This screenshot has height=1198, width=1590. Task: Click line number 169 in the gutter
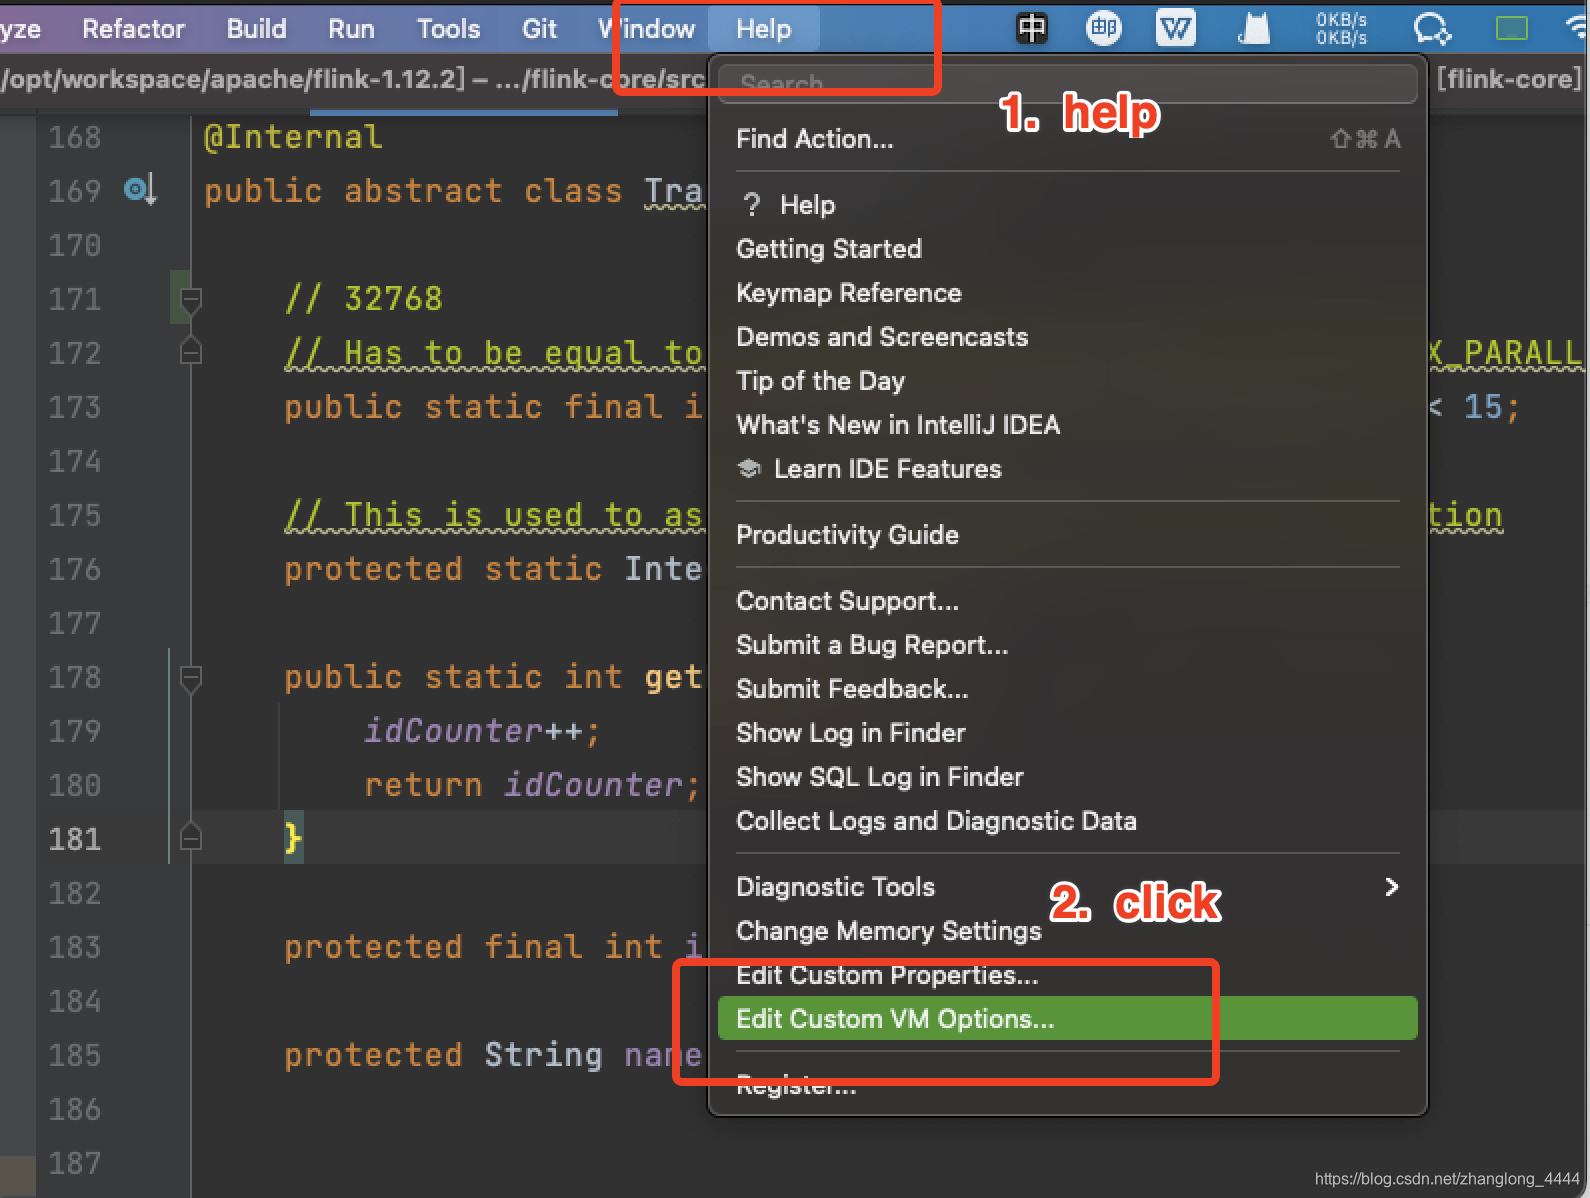tap(75, 191)
